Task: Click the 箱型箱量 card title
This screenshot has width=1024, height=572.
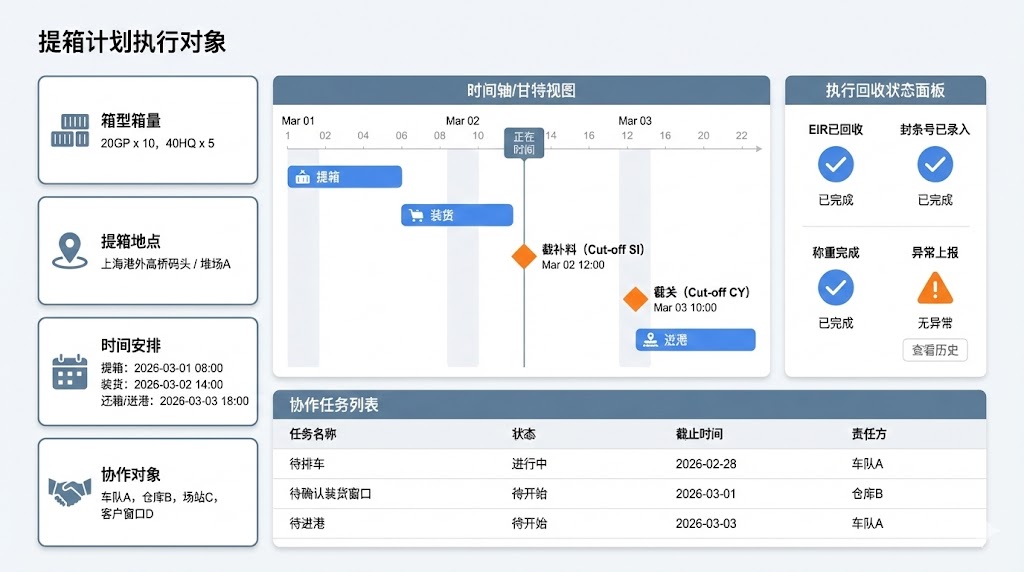Action: (x=131, y=121)
